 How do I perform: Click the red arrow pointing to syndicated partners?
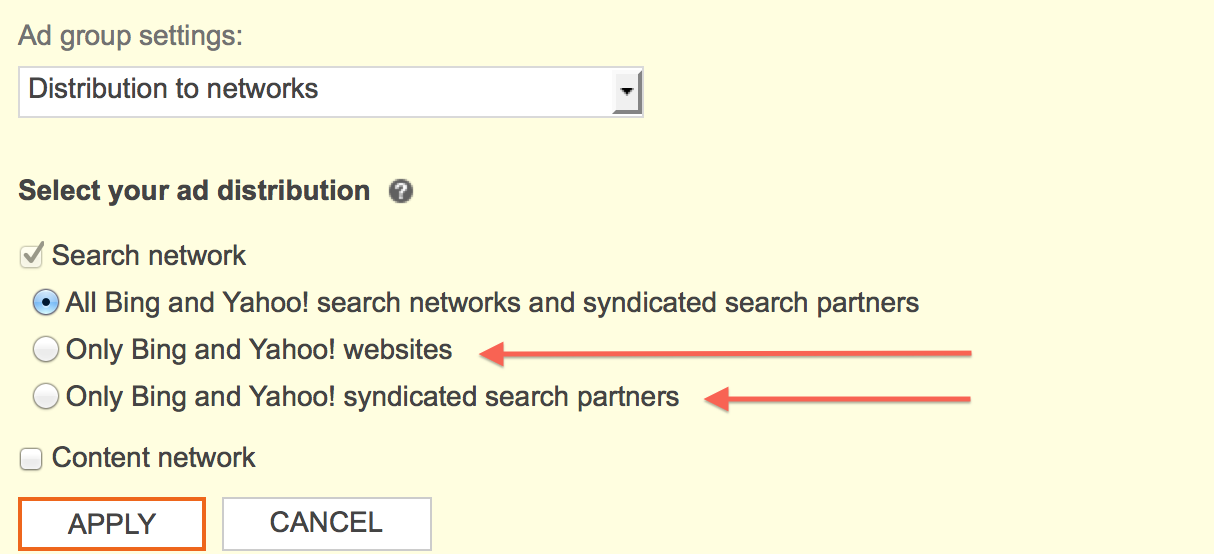point(838,400)
